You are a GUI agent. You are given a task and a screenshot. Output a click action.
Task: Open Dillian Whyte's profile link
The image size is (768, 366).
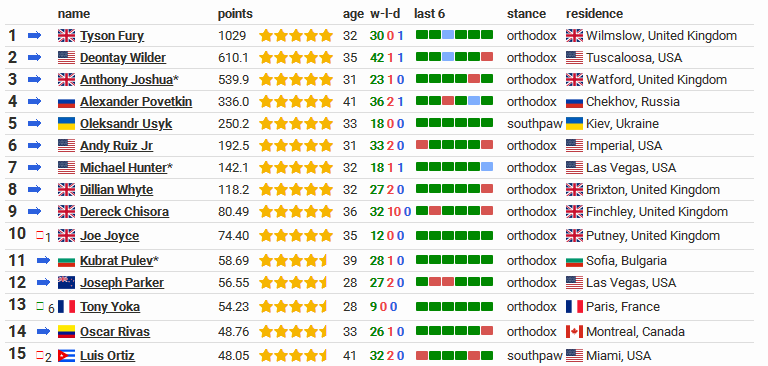click(117, 190)
